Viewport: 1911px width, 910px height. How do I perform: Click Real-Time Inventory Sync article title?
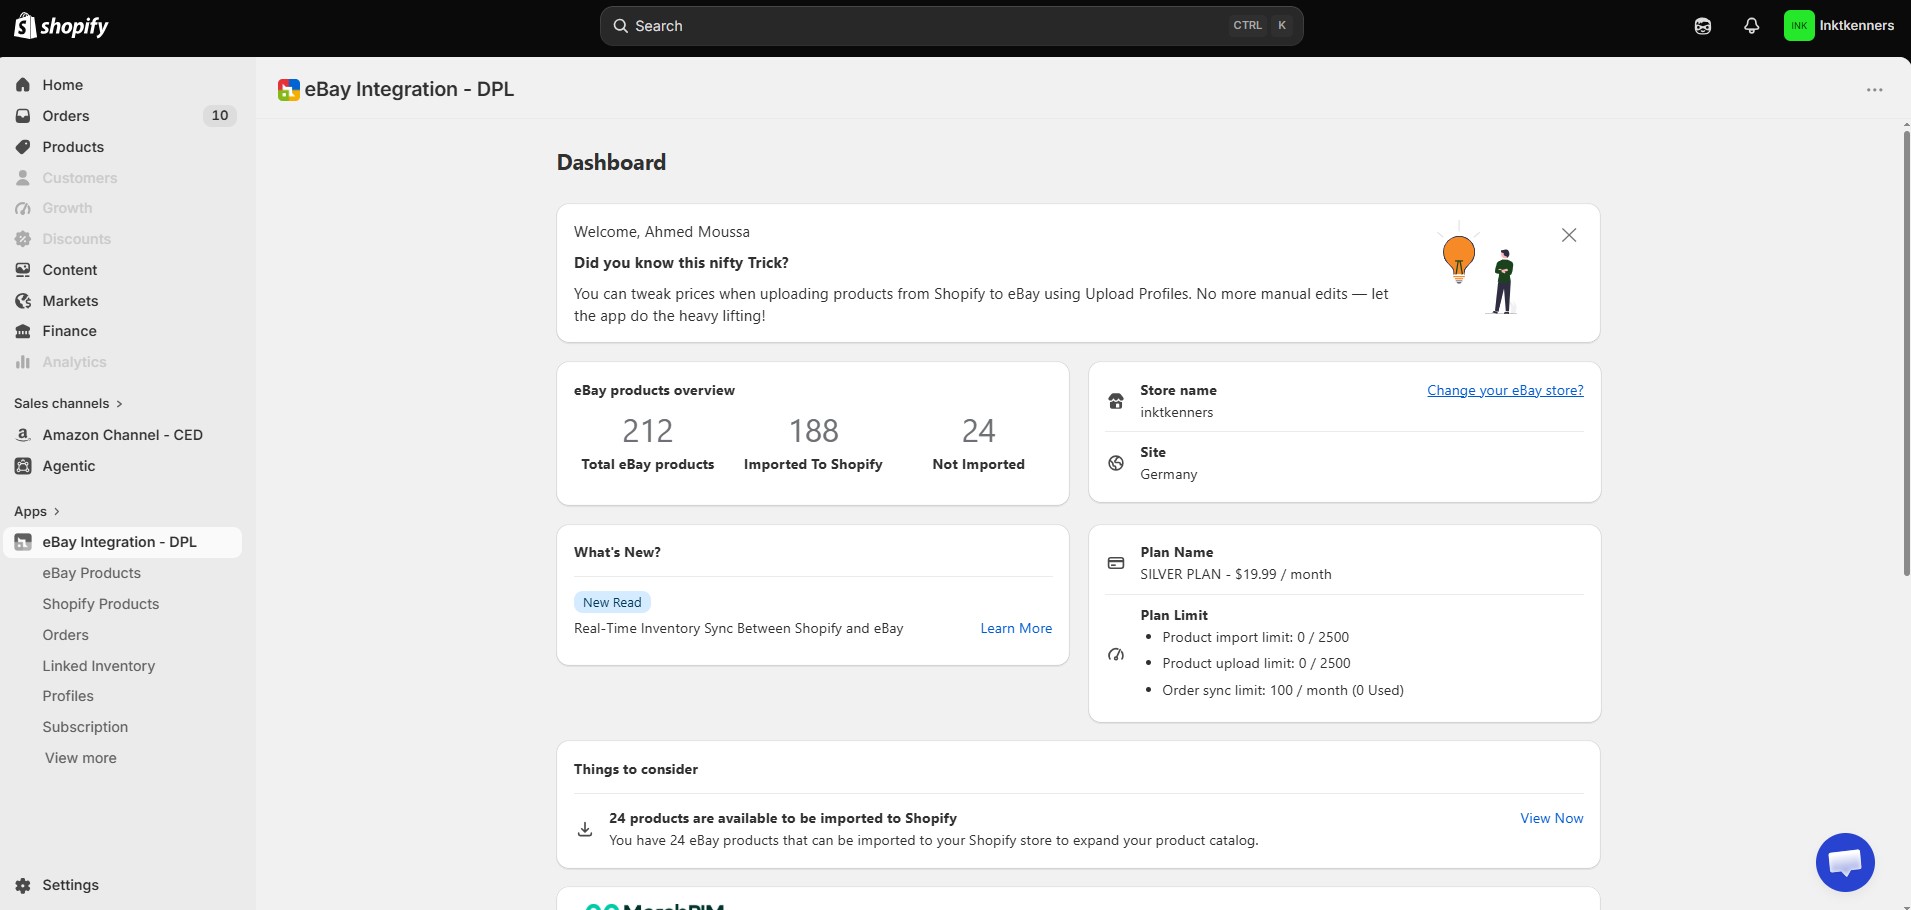coord(739,628)
